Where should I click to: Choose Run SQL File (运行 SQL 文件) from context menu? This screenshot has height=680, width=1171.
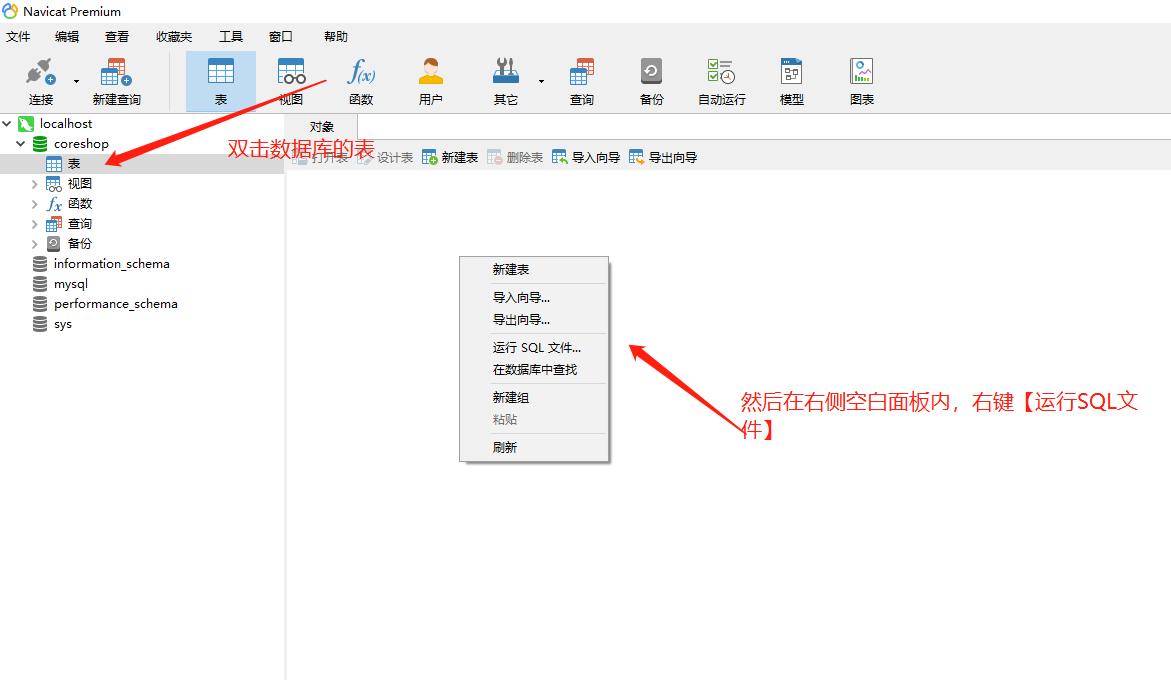pos(536,348)
